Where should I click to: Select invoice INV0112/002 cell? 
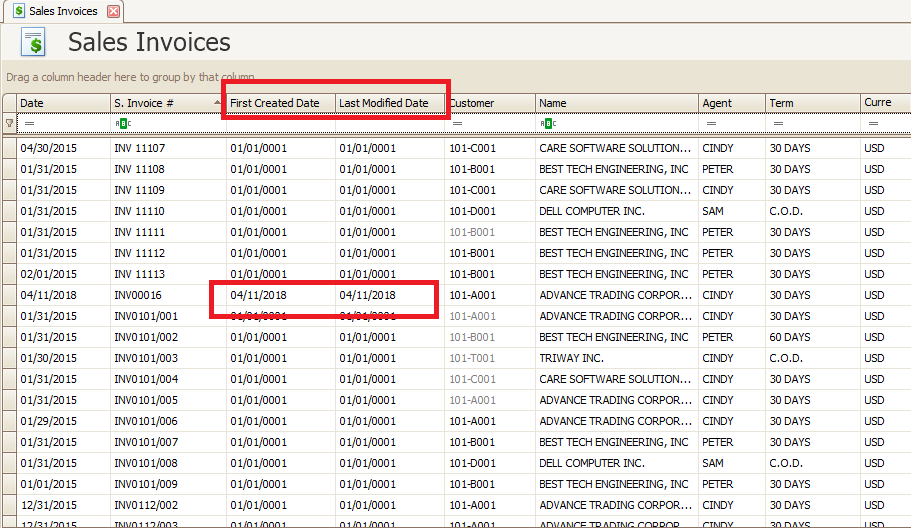[168, 505]
